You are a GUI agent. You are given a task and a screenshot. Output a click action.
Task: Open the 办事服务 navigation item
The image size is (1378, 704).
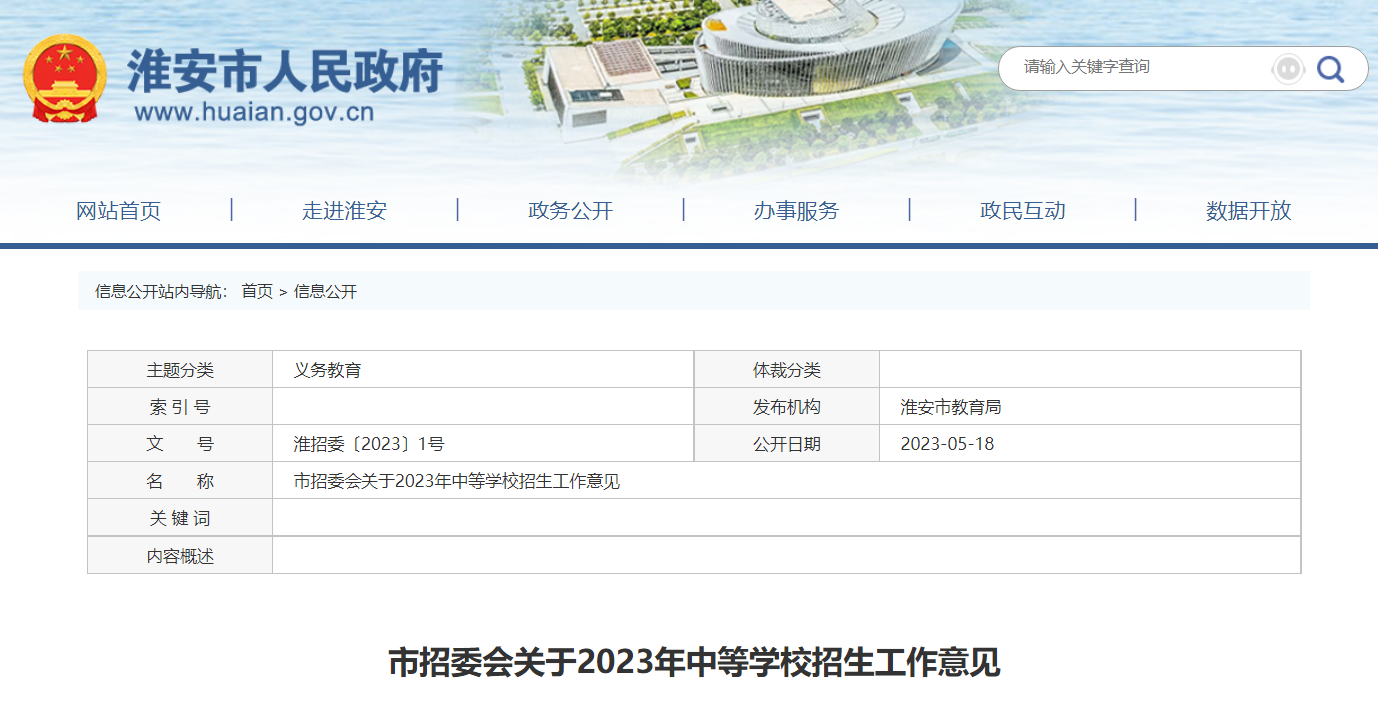(796, 211)
